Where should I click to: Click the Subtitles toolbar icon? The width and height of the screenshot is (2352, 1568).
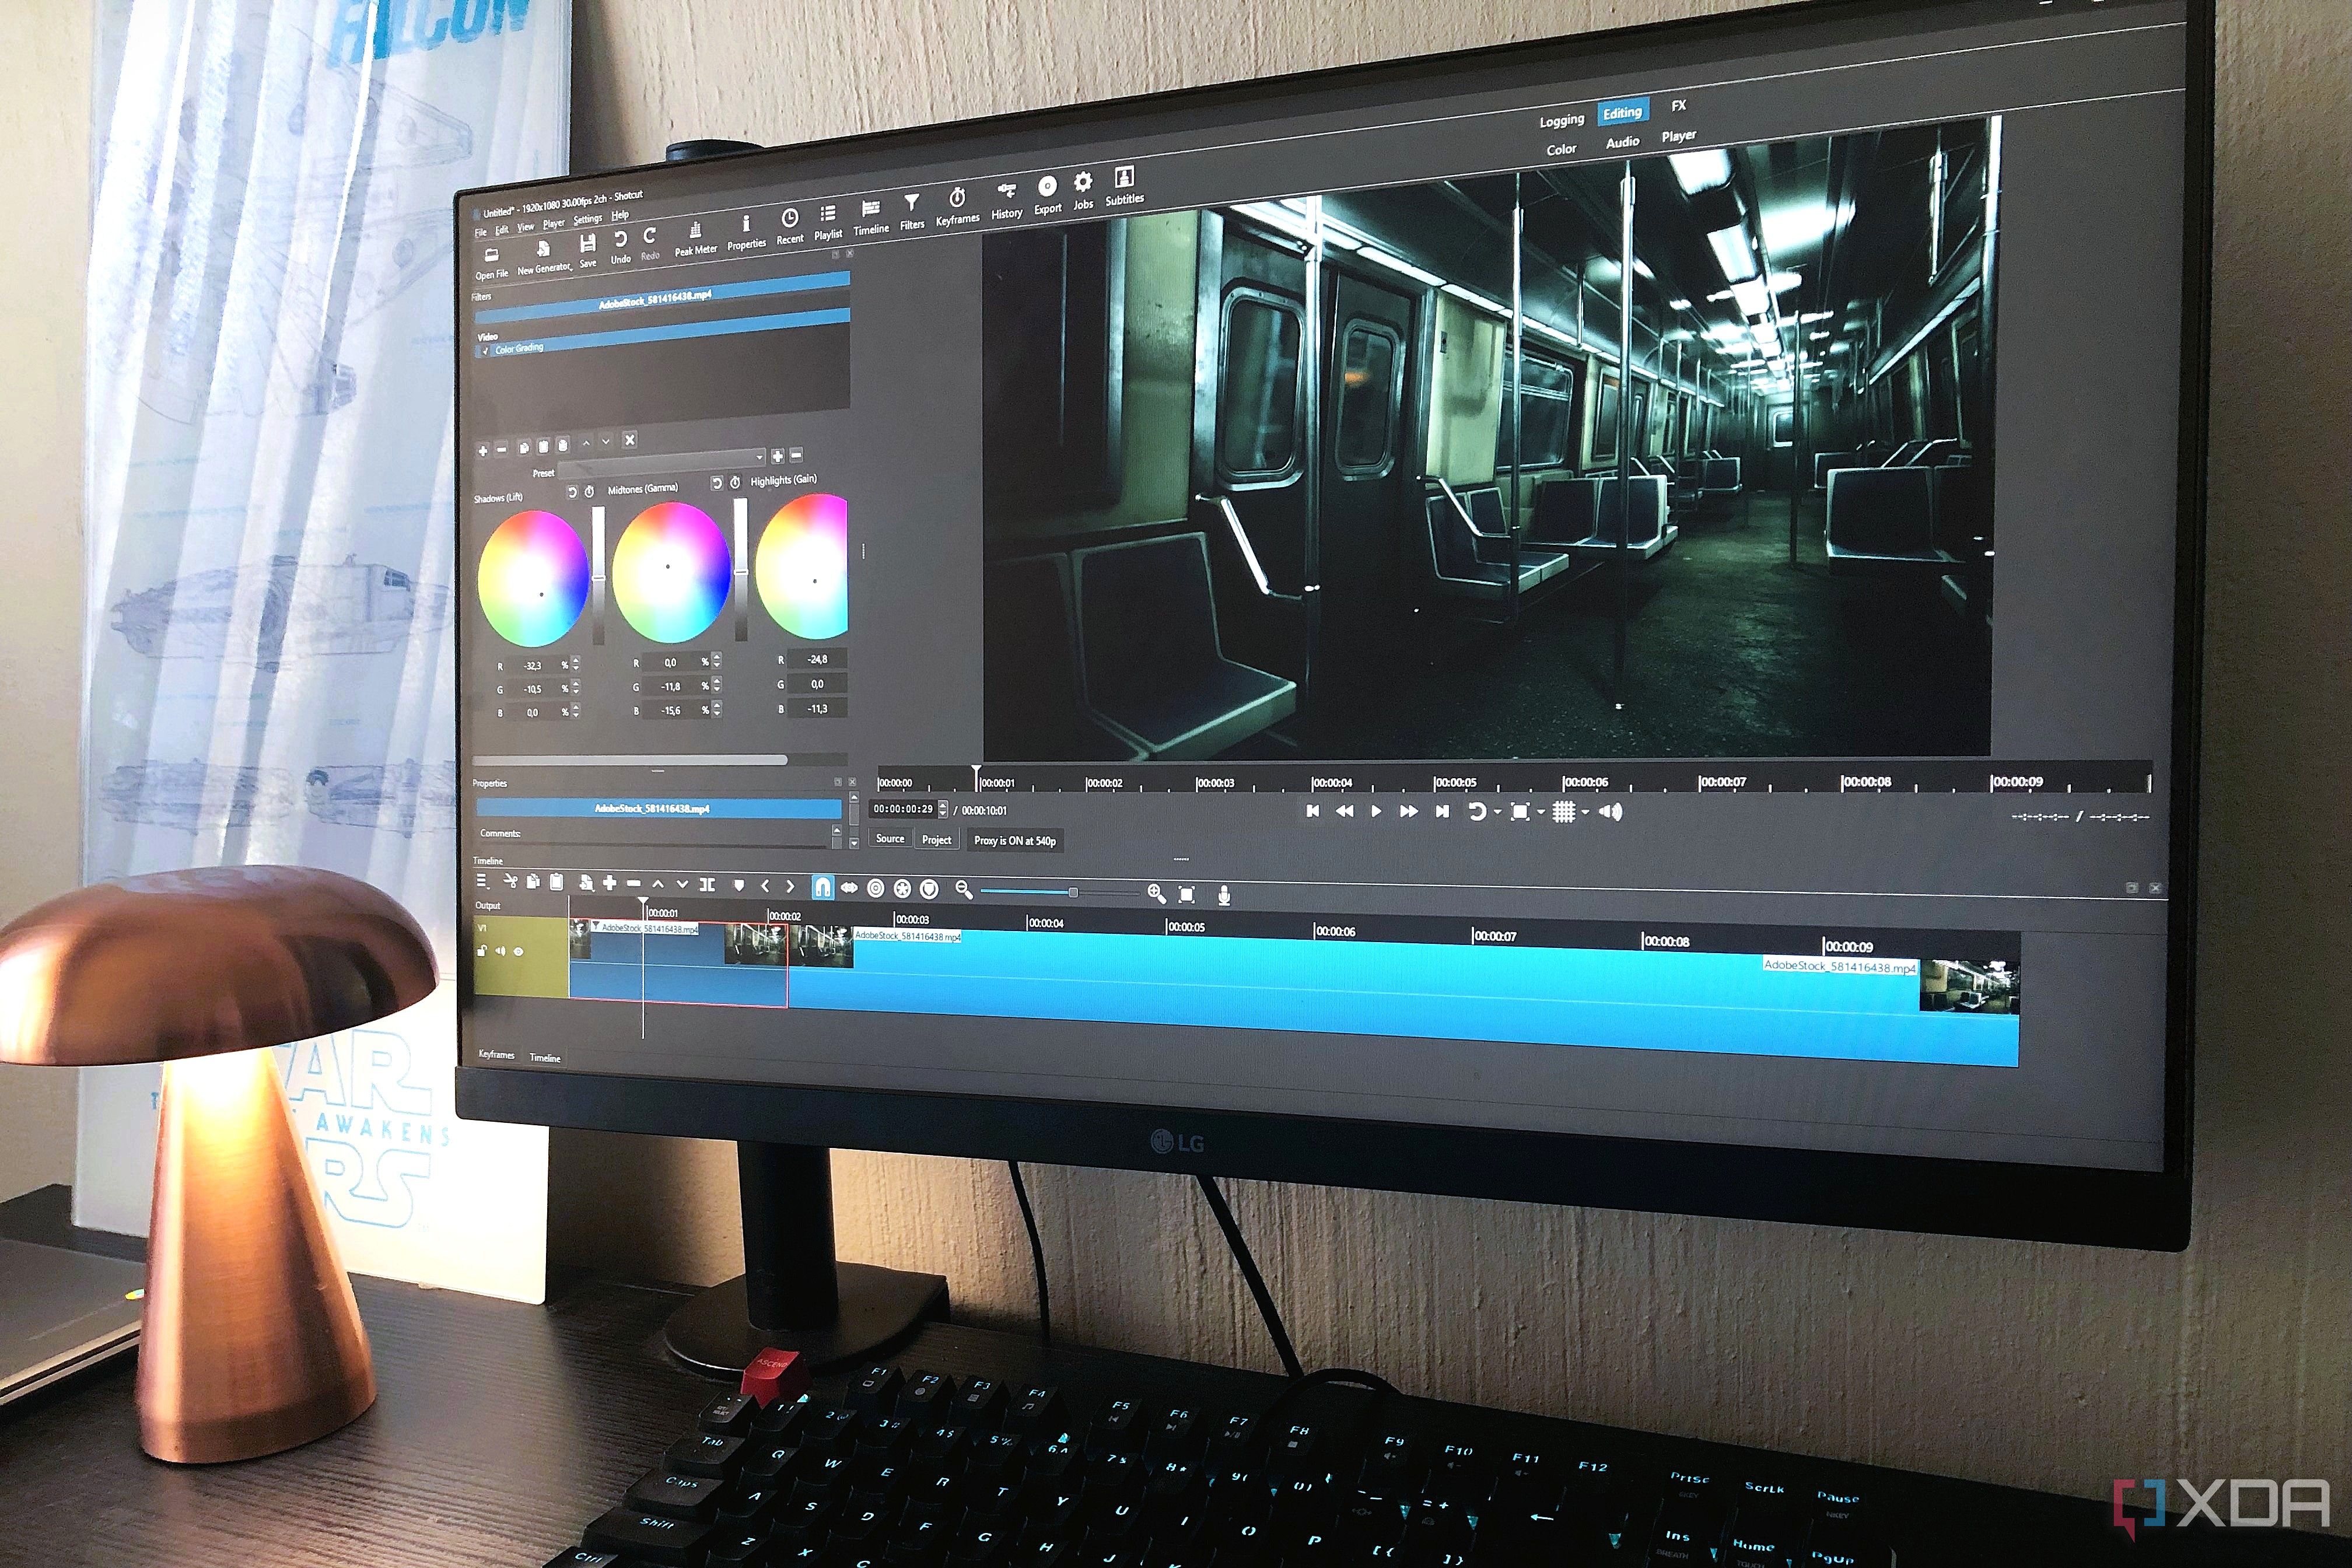coord(1124,180)
